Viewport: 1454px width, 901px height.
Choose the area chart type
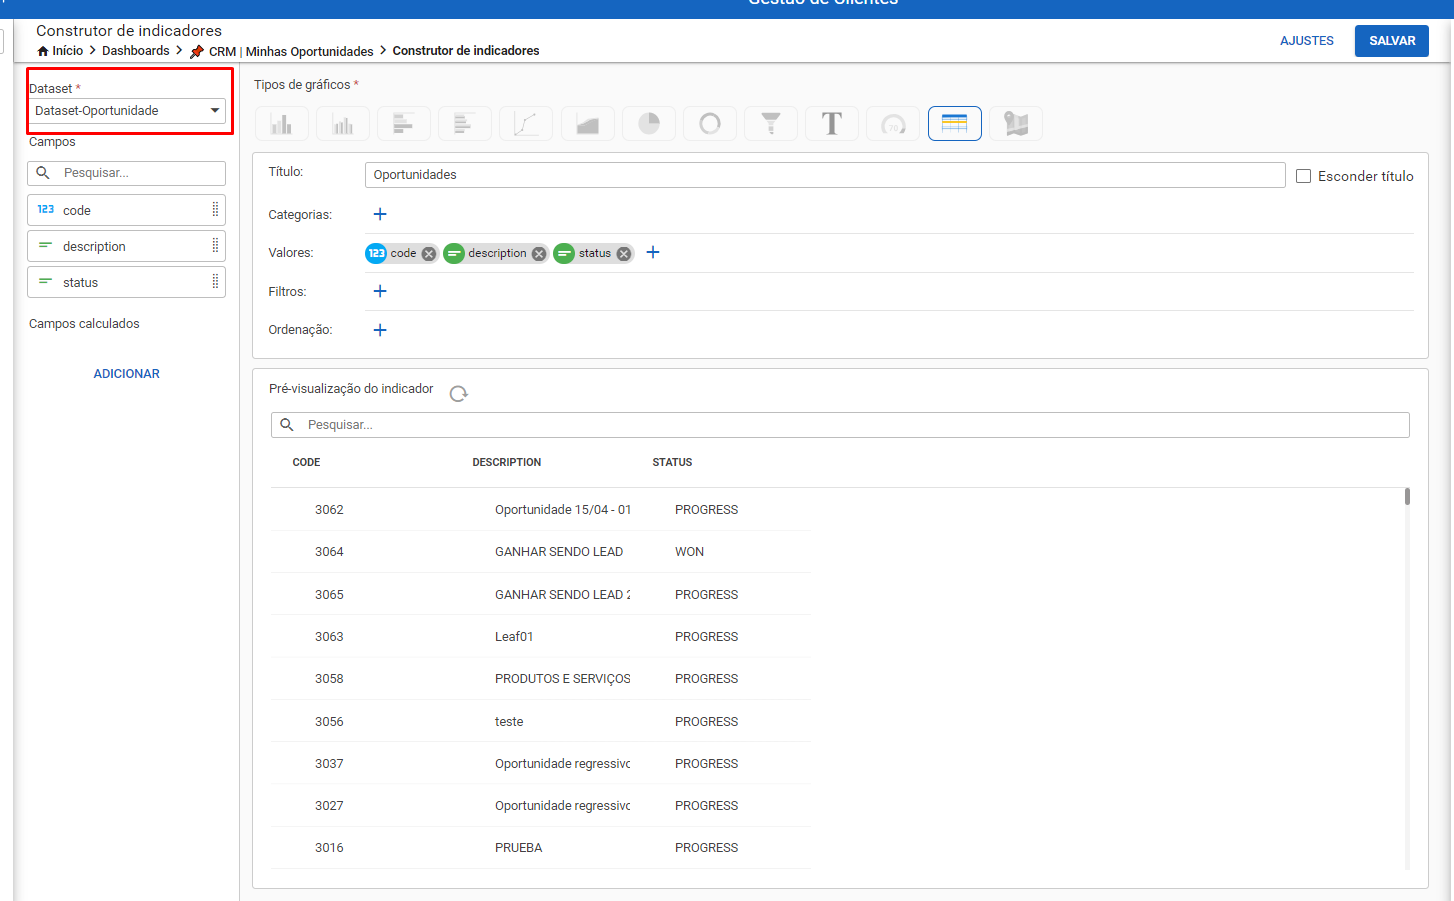coord(587,124)
